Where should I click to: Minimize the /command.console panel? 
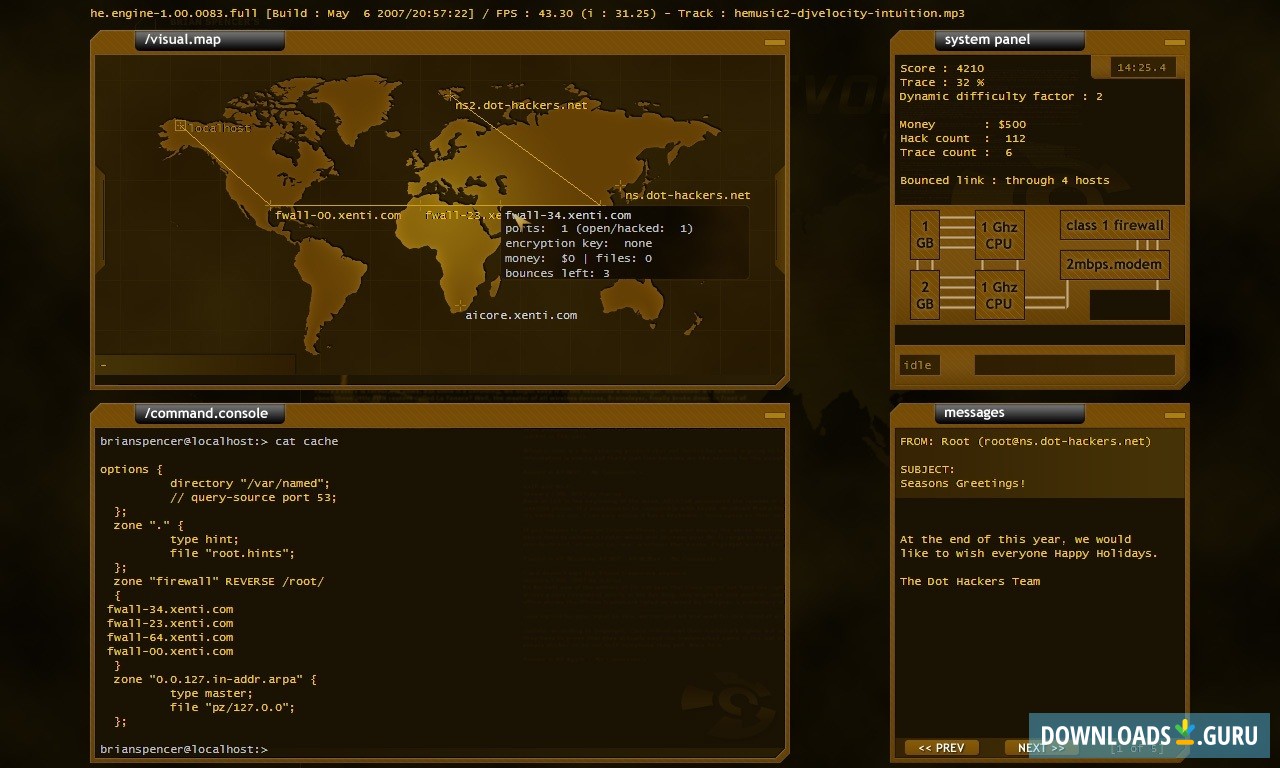click(x=774, y=415)
